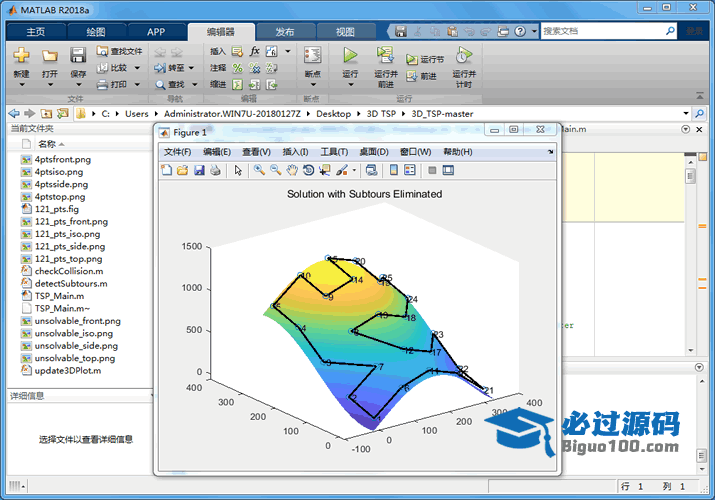Switch to the APP ribbon tab
Viewport: 715px width, 500px height.
coord(156,31)
